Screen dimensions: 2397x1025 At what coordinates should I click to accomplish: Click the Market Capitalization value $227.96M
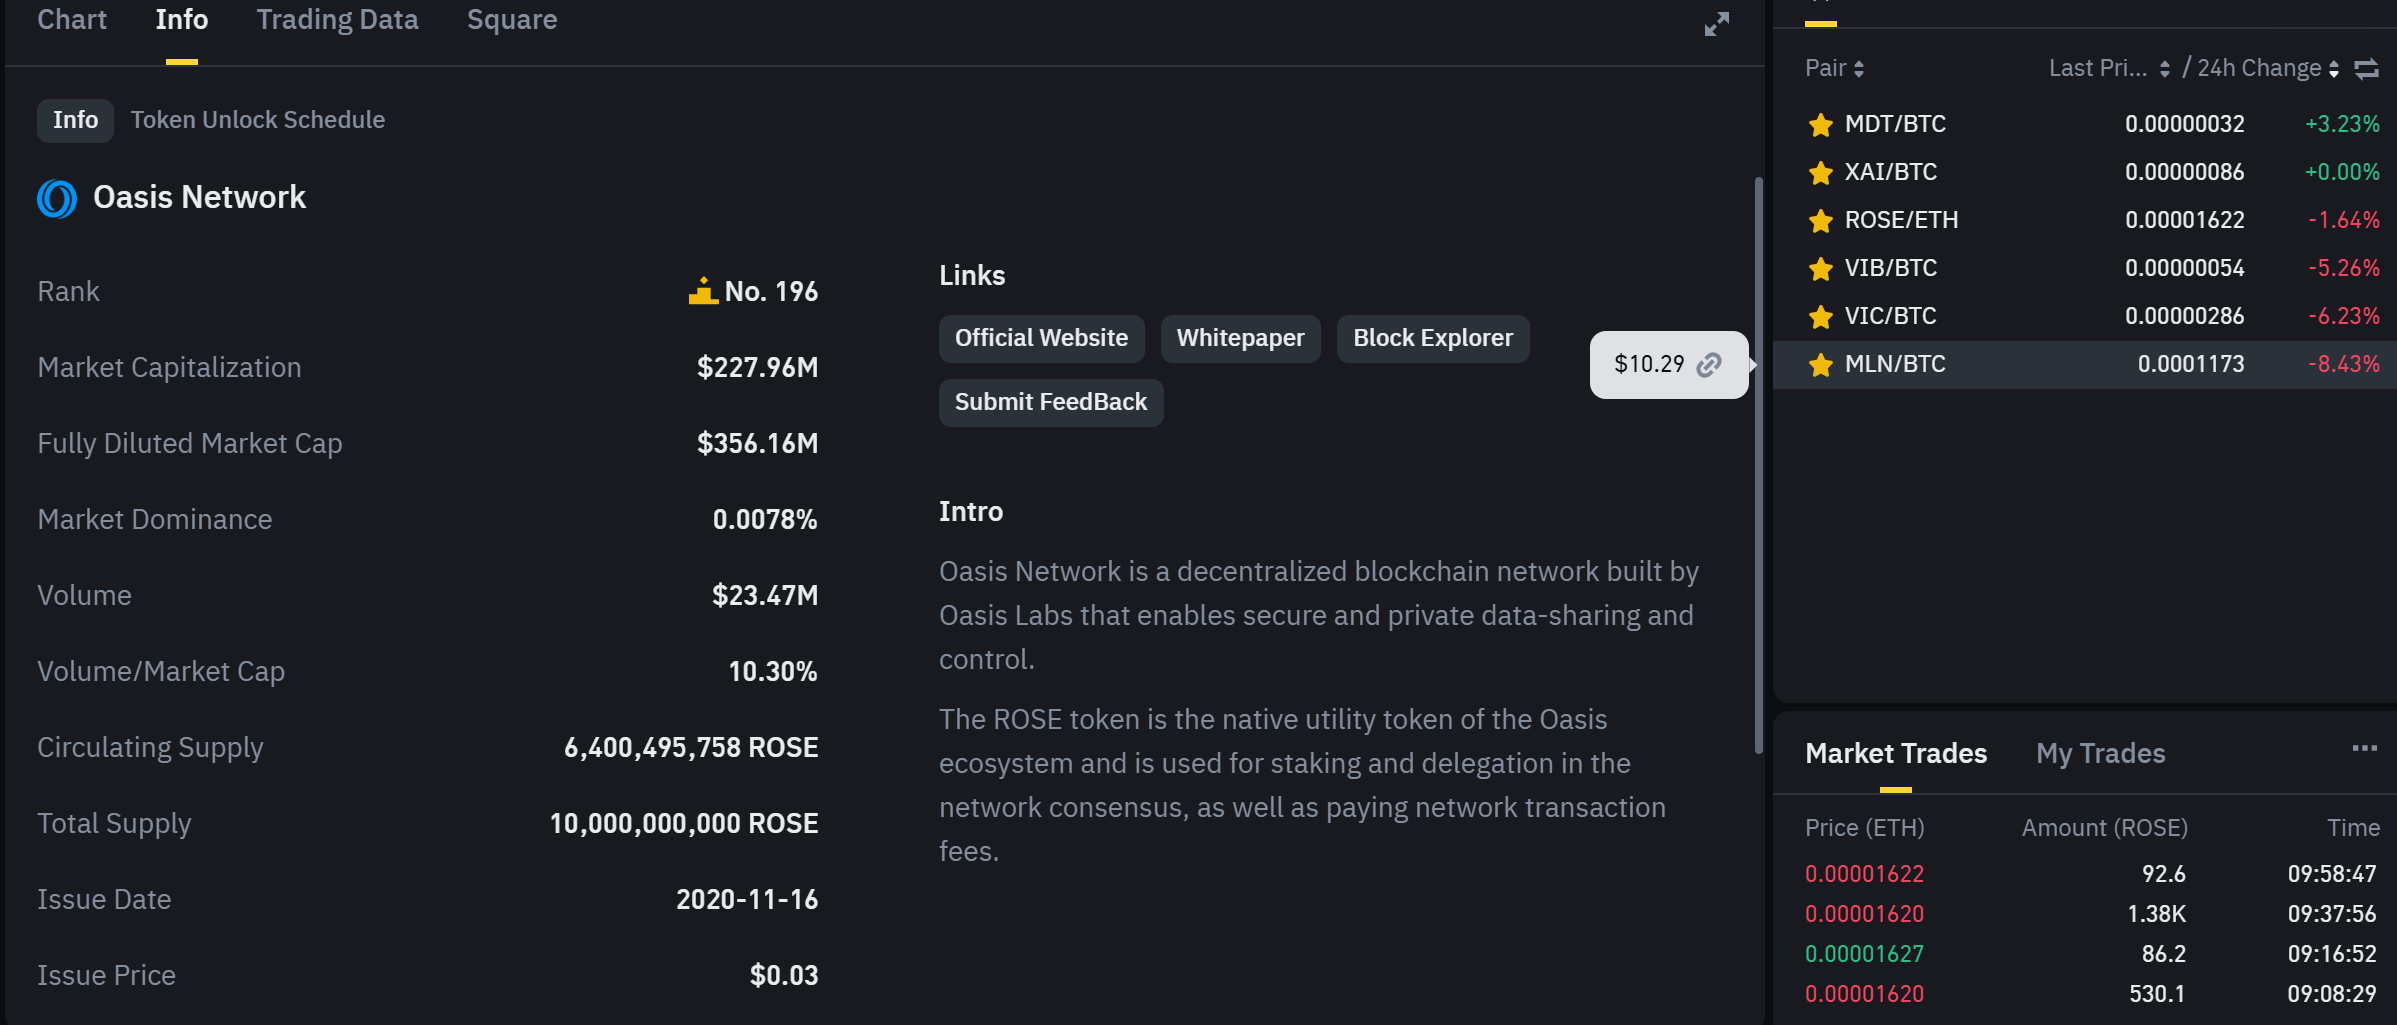[x=757, y=367]
